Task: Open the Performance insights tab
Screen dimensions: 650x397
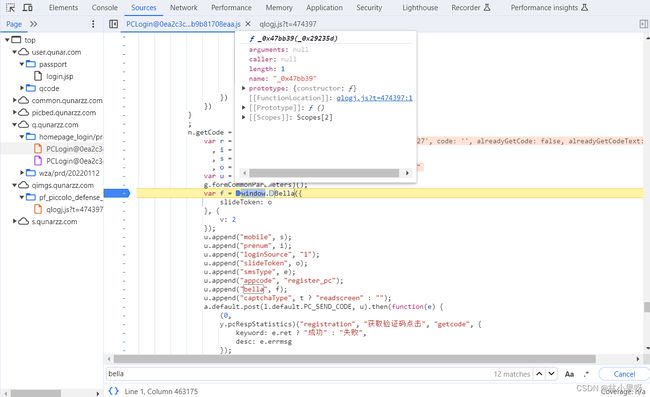Action: pyautogui.click(x=549, y=7)
